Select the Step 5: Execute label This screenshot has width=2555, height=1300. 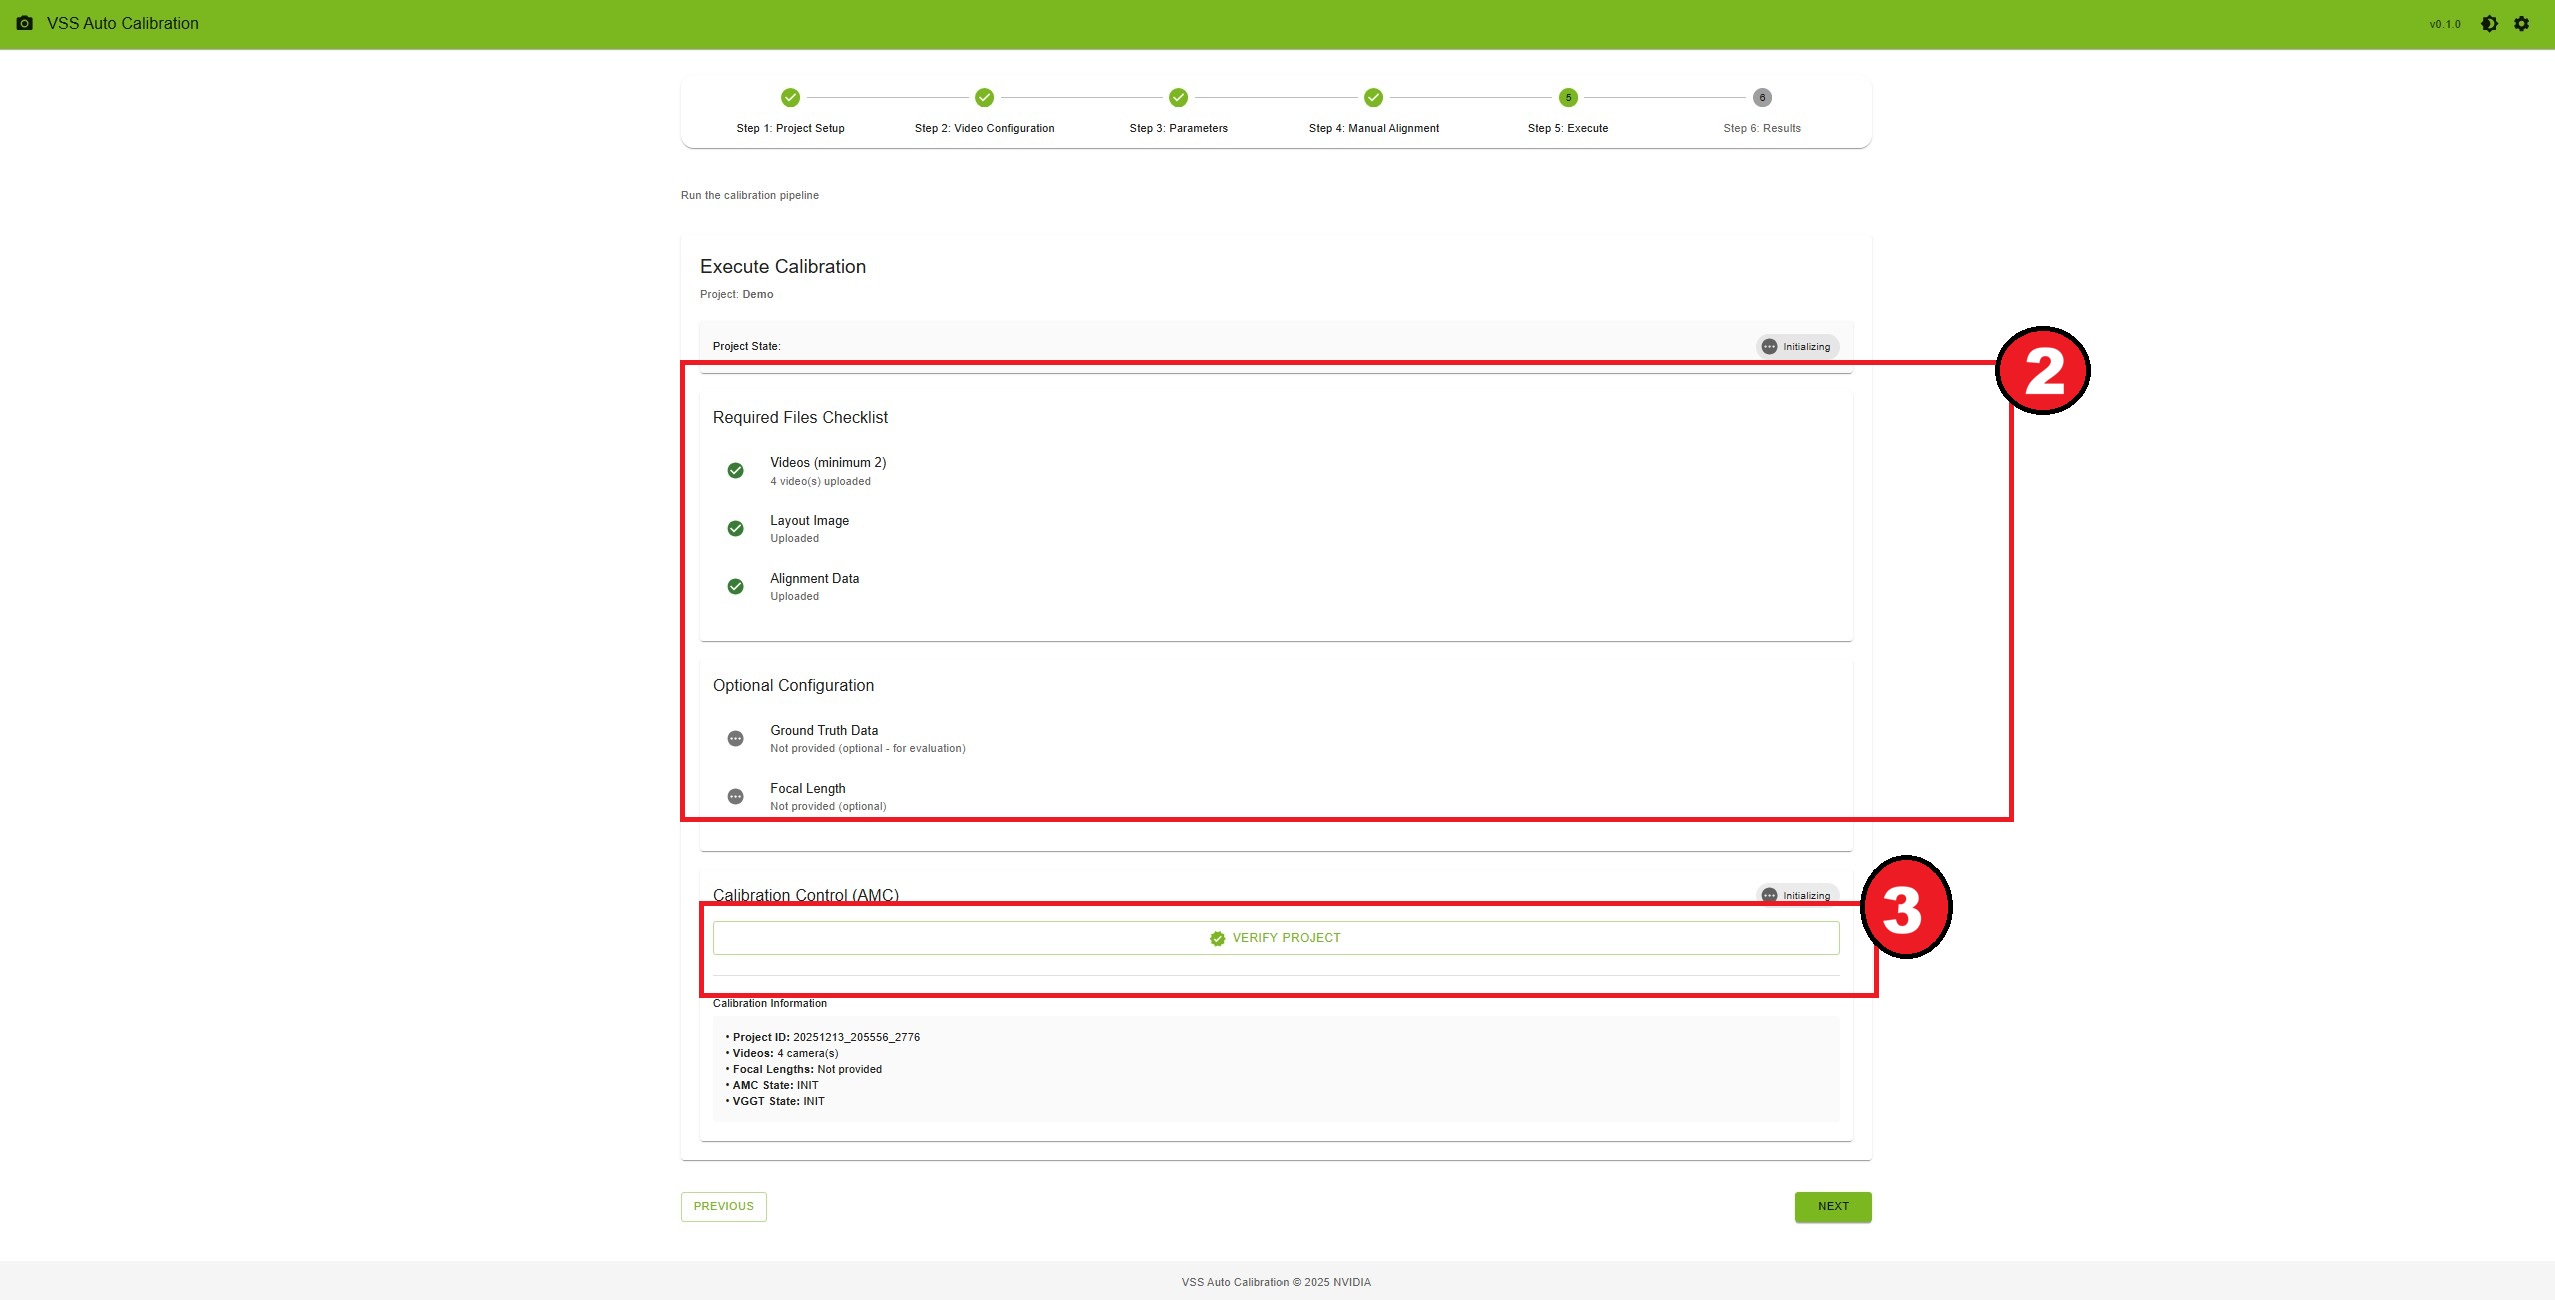1567,128
